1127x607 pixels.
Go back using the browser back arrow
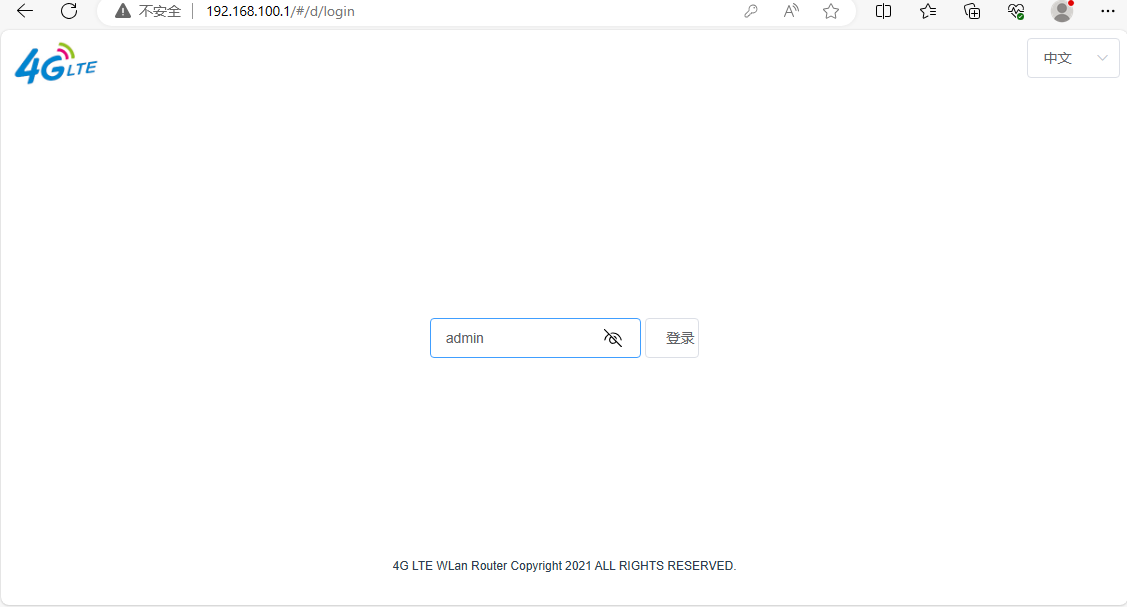point(25,11)
